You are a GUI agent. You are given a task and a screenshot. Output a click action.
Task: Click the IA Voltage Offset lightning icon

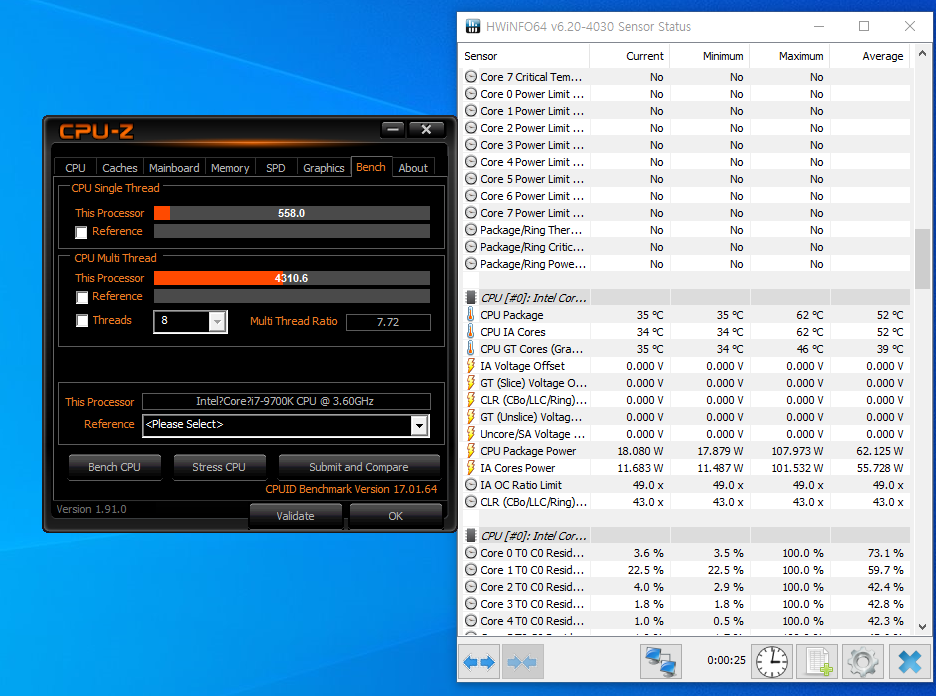(470, 366)
